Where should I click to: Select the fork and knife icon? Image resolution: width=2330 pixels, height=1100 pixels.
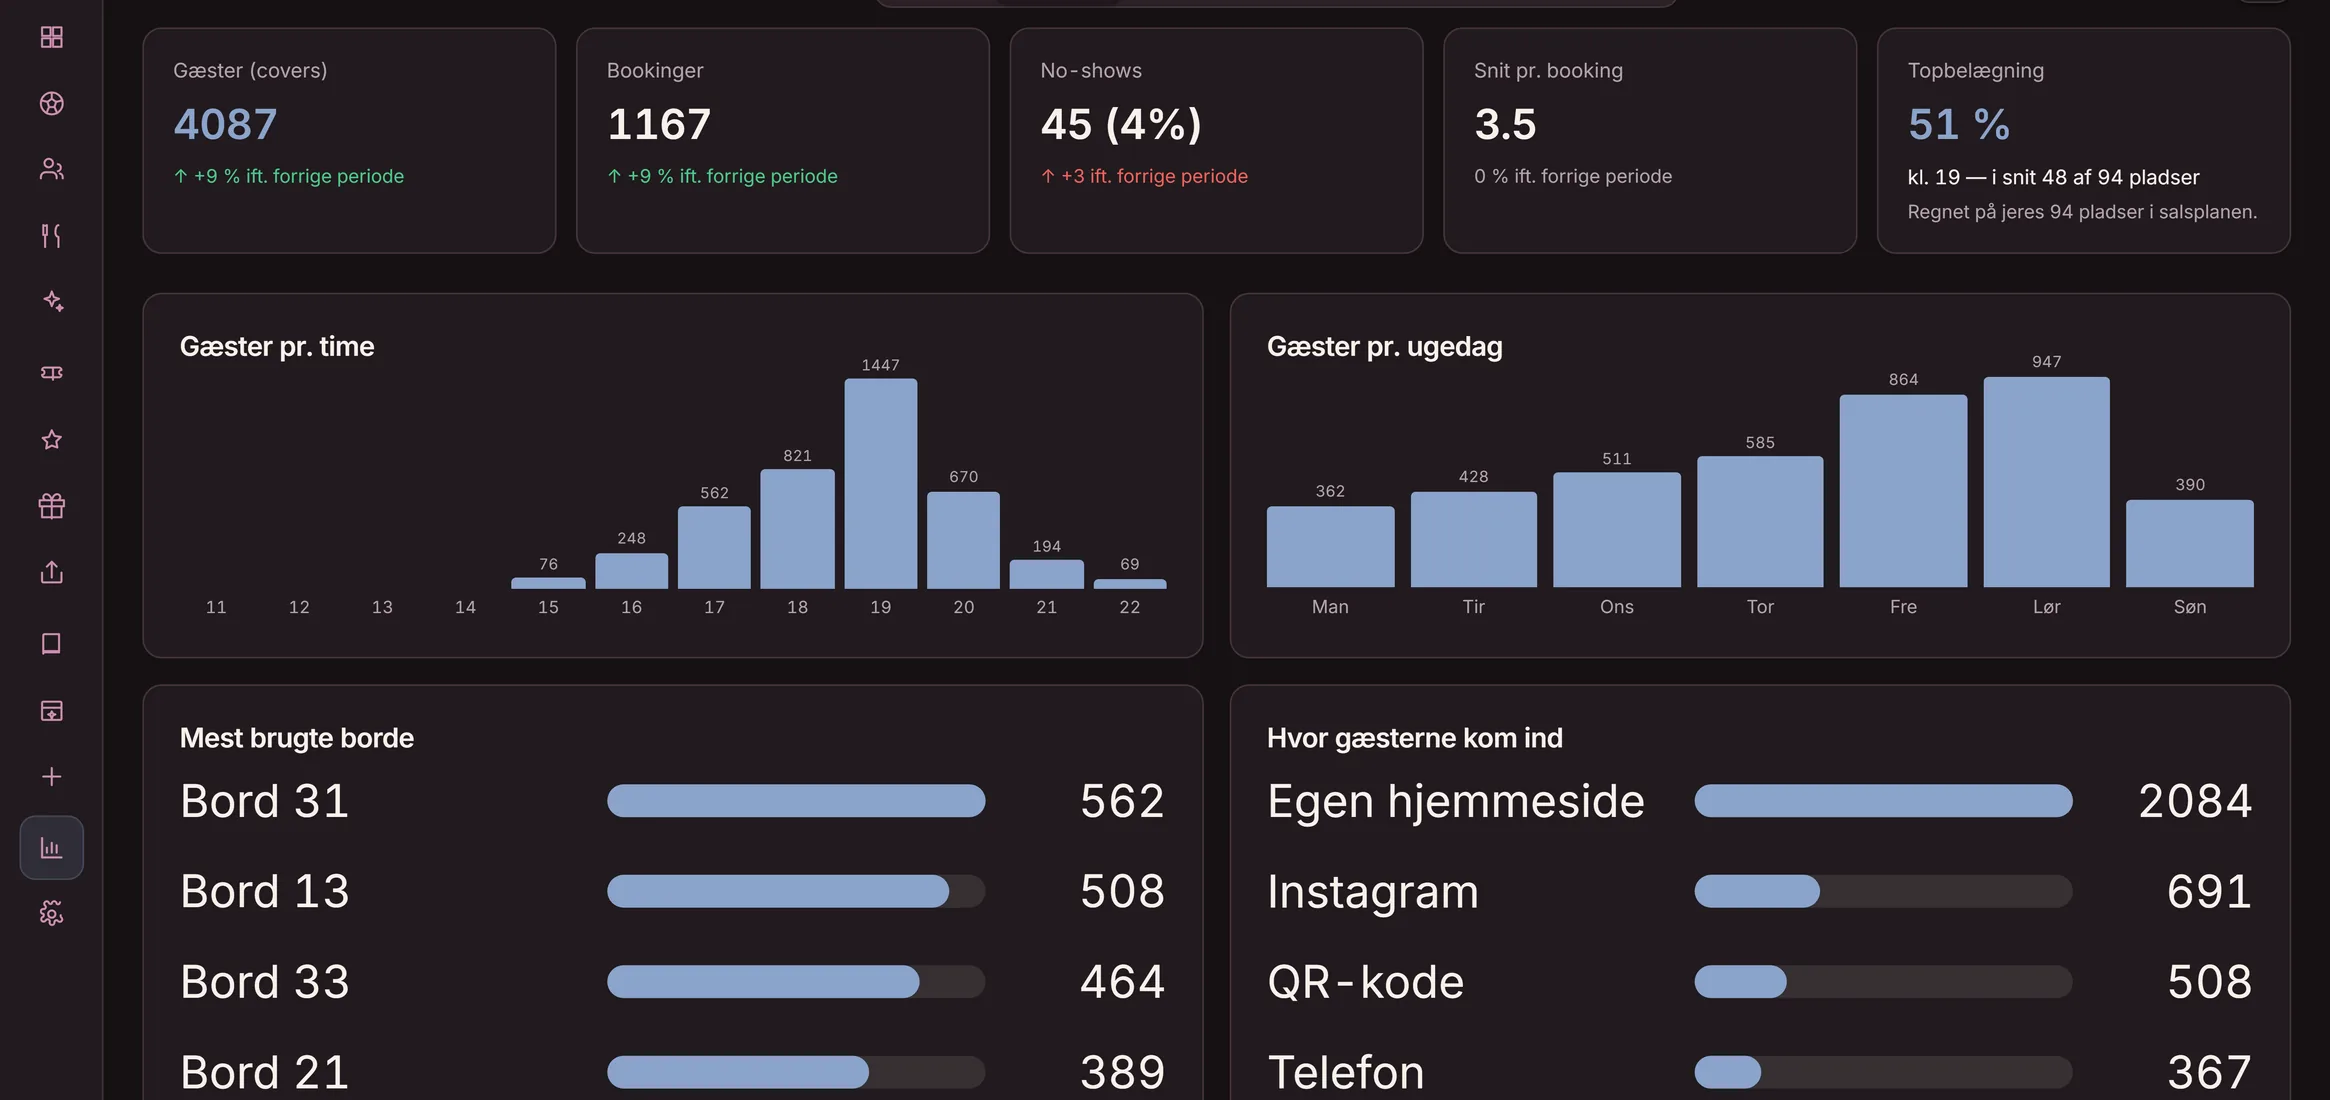click(x=51, y=235)
